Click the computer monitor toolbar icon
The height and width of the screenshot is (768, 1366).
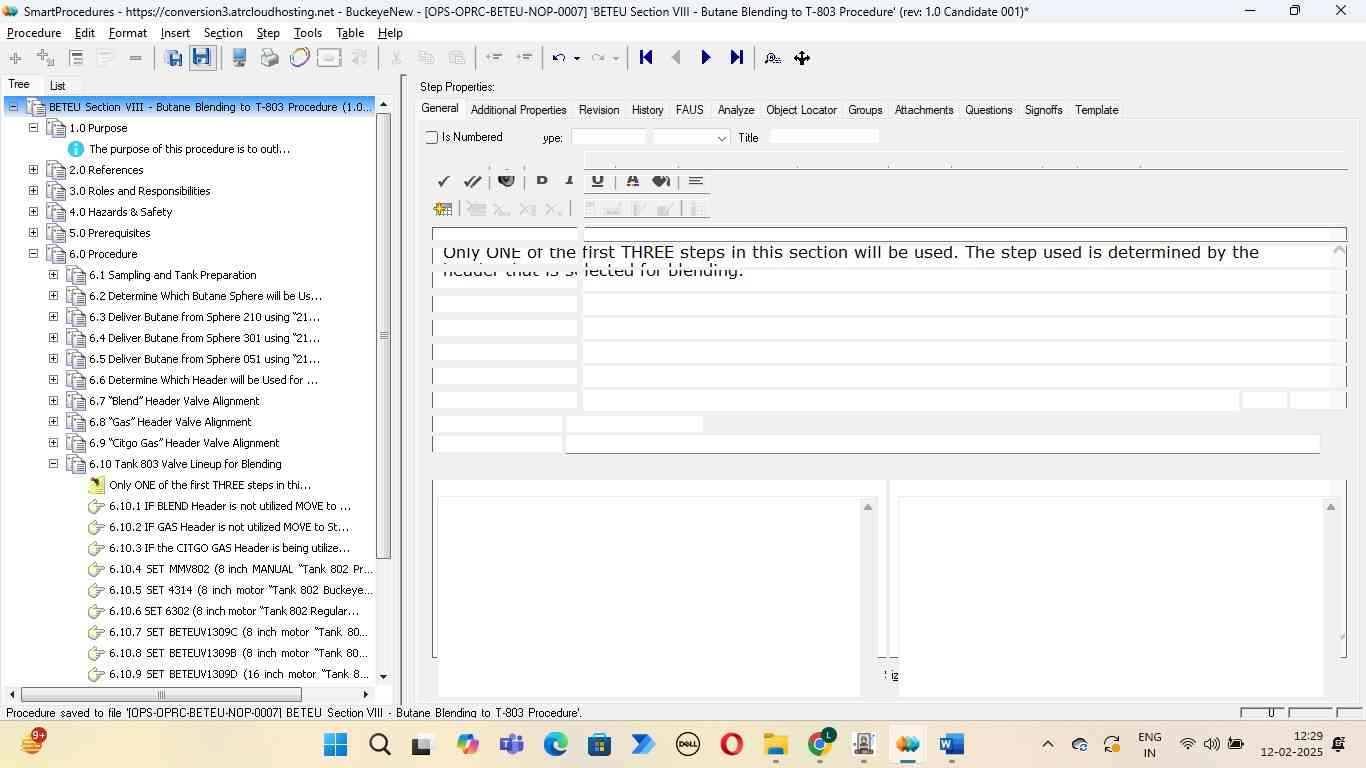coord(240,58)
